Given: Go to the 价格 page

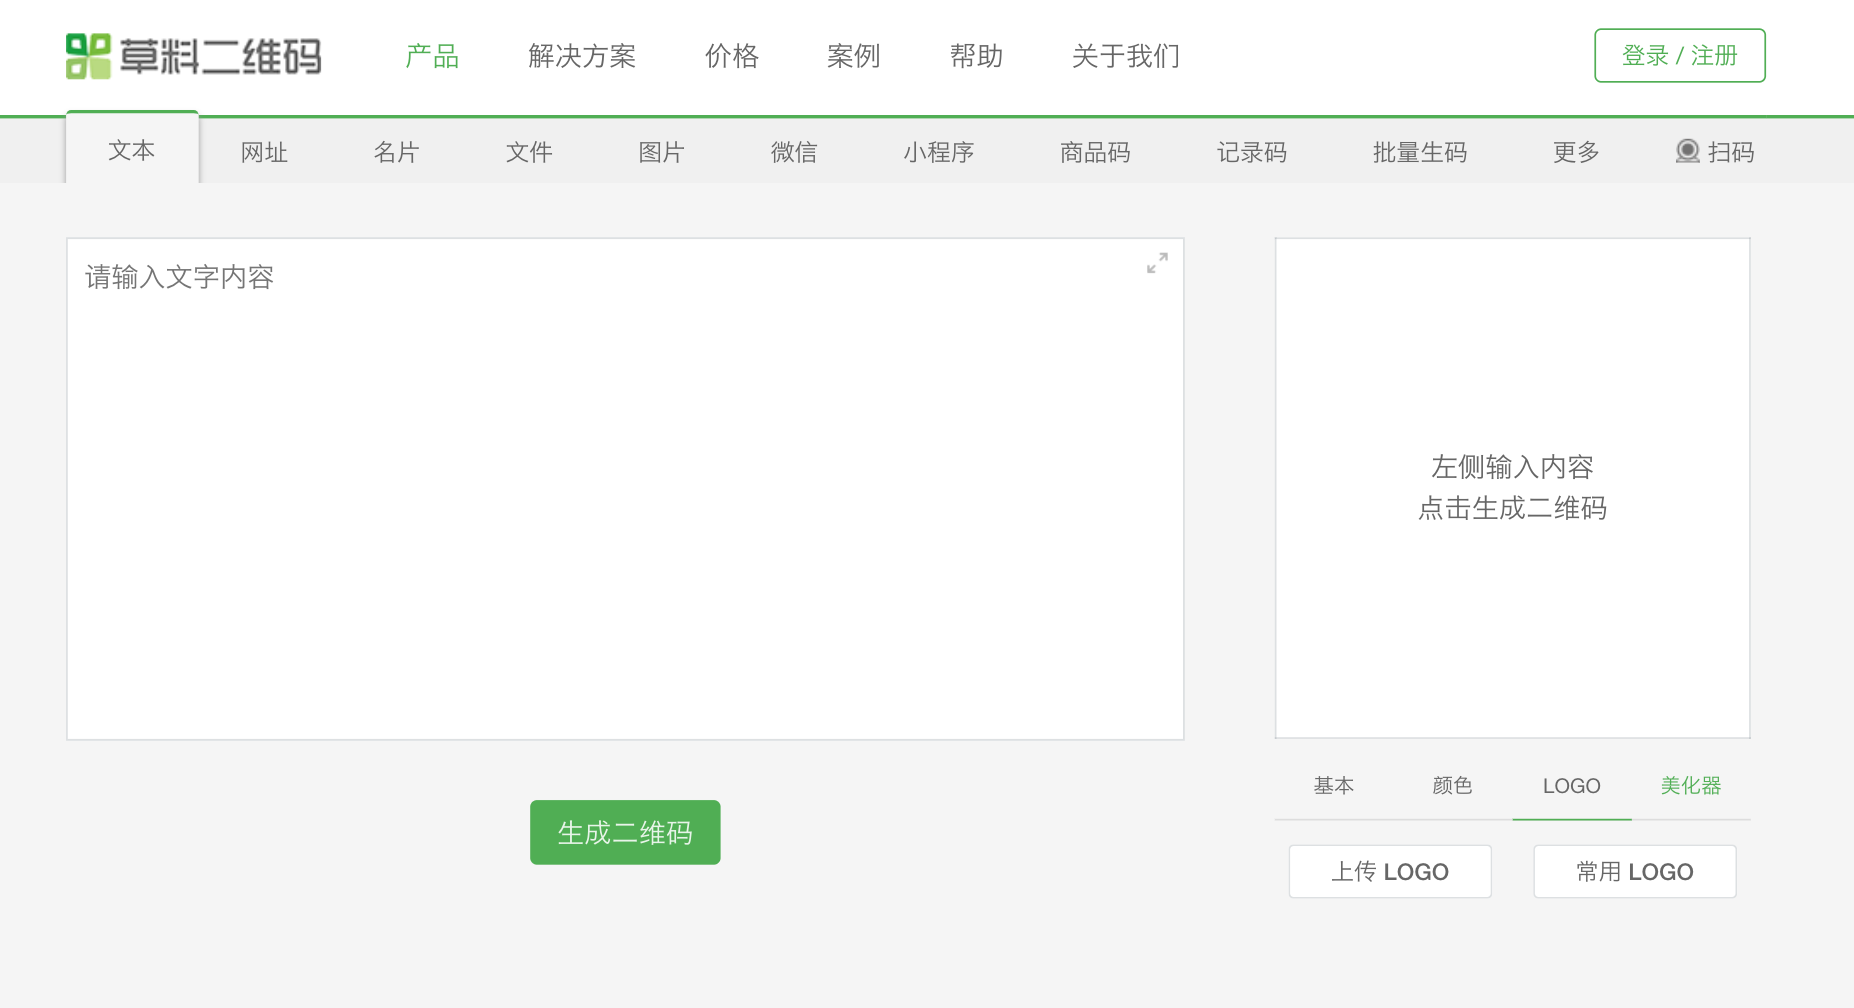Looking at the screenshot, I should point(732,56).
